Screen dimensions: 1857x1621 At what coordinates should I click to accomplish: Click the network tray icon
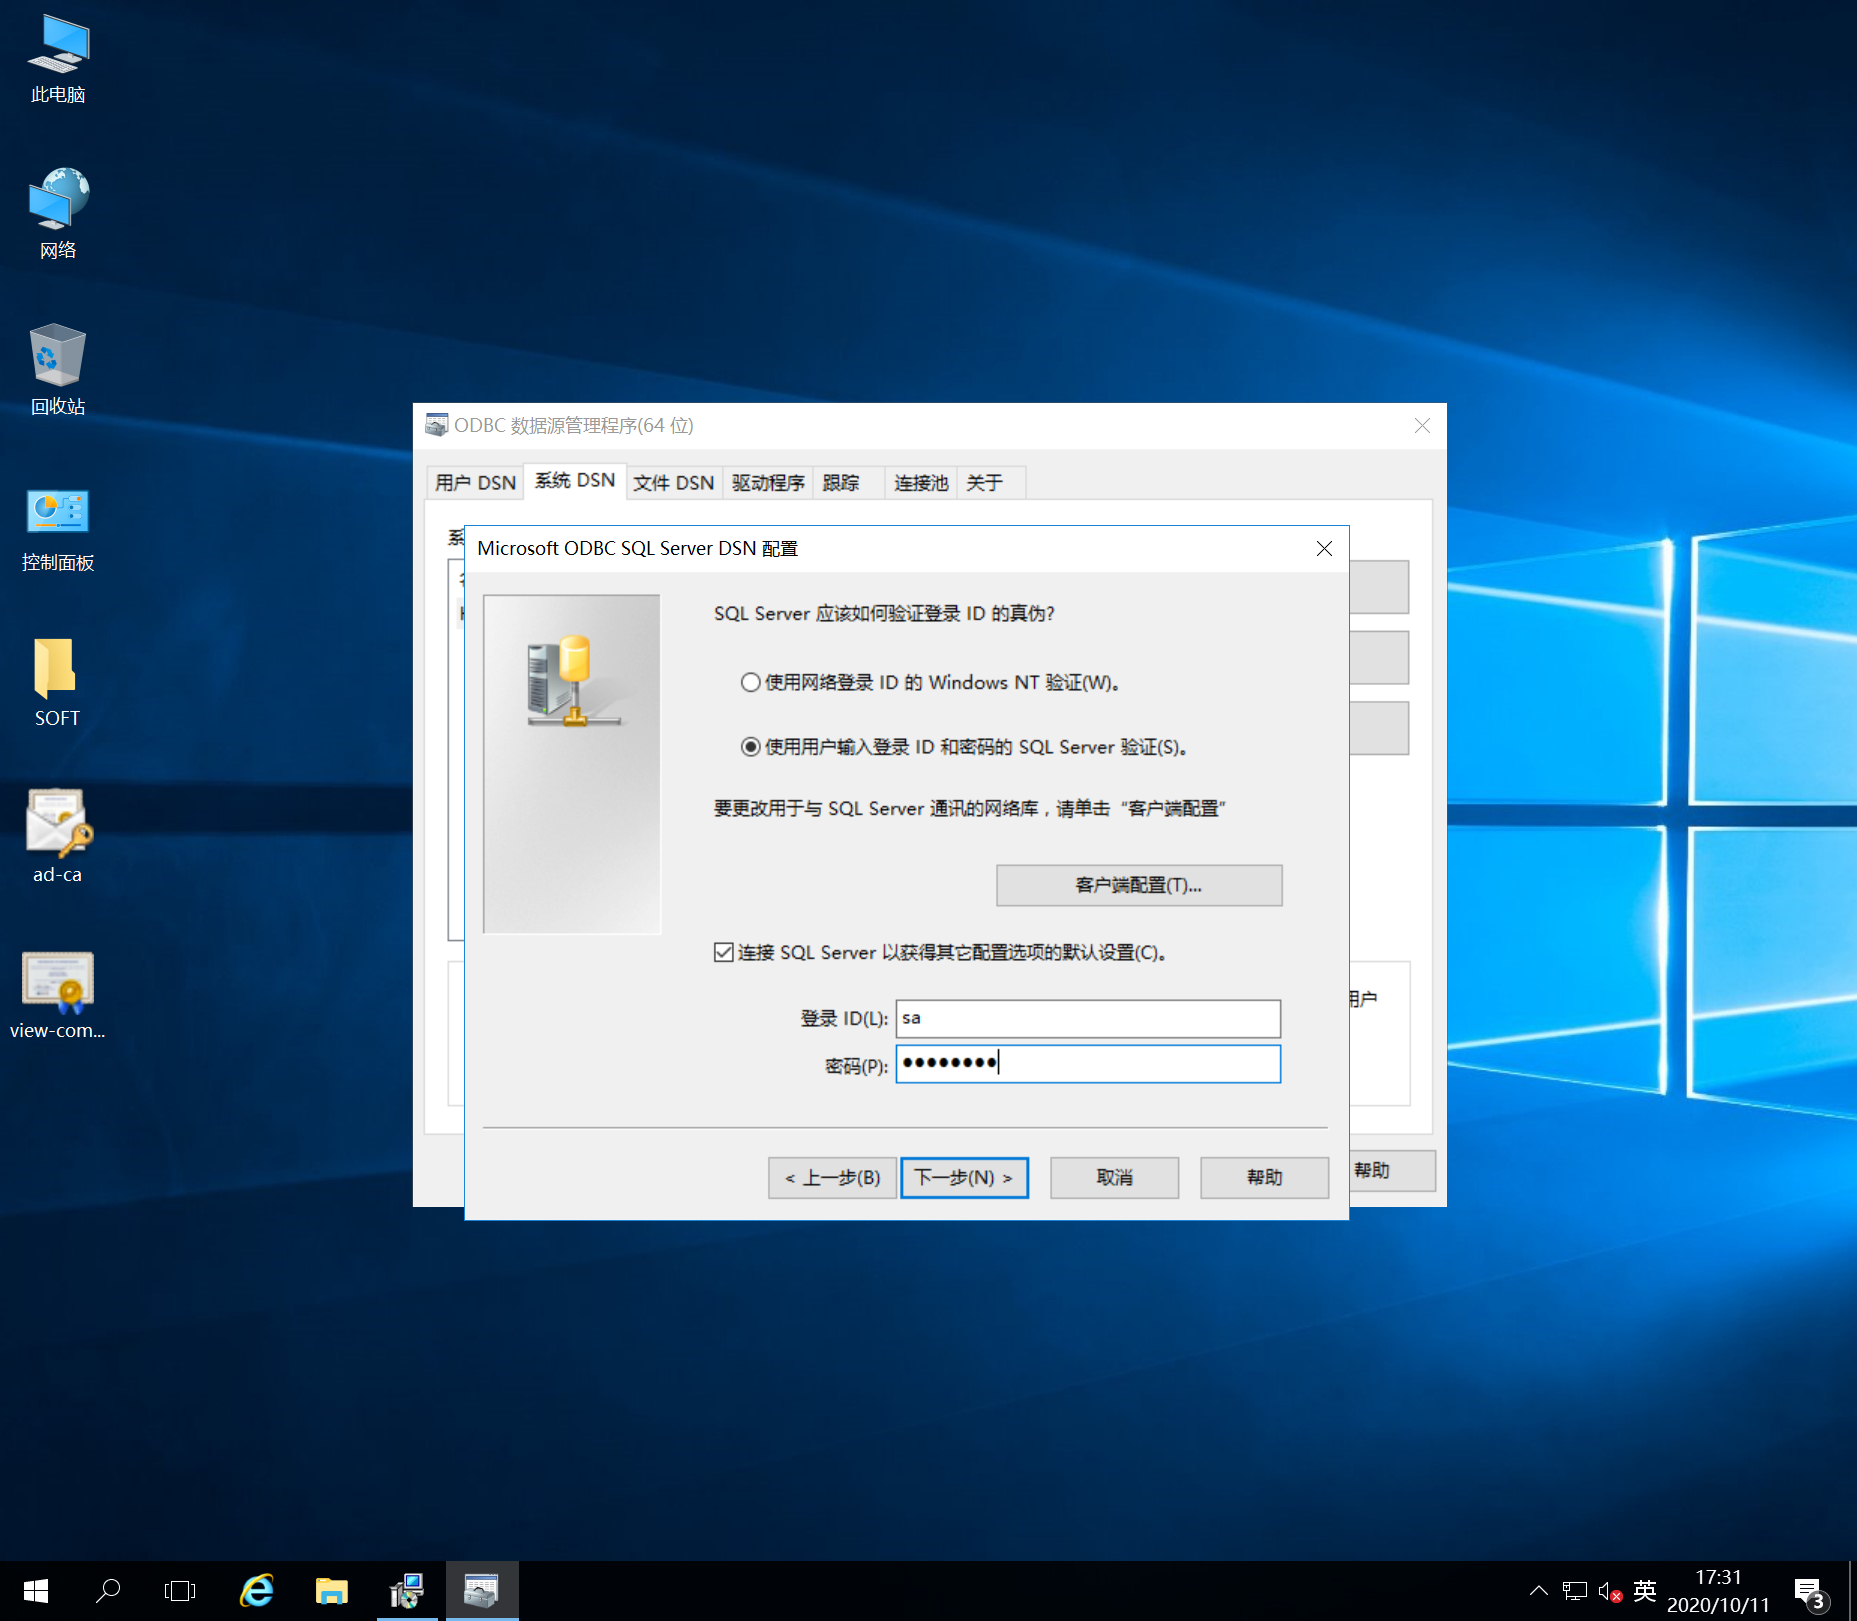[1575, 1591]
